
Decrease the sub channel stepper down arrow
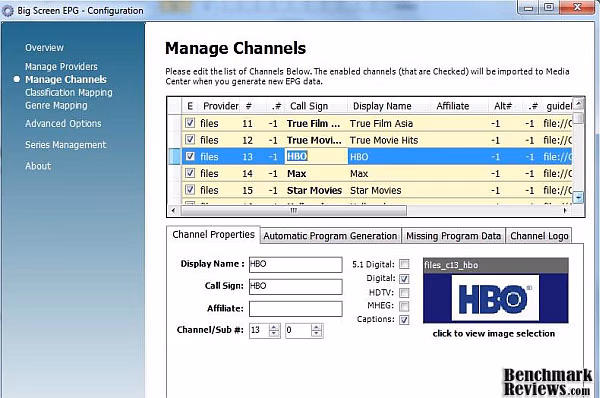click(x=316, y=334)
